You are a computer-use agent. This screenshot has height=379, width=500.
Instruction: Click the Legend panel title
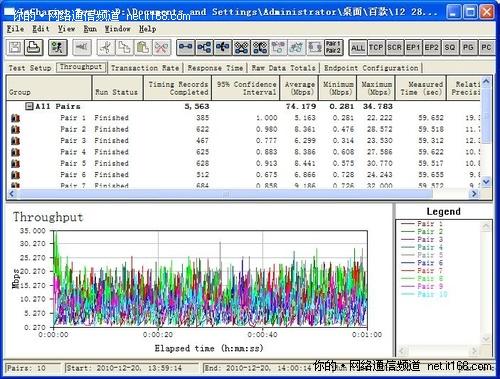[x=444, y=212]
